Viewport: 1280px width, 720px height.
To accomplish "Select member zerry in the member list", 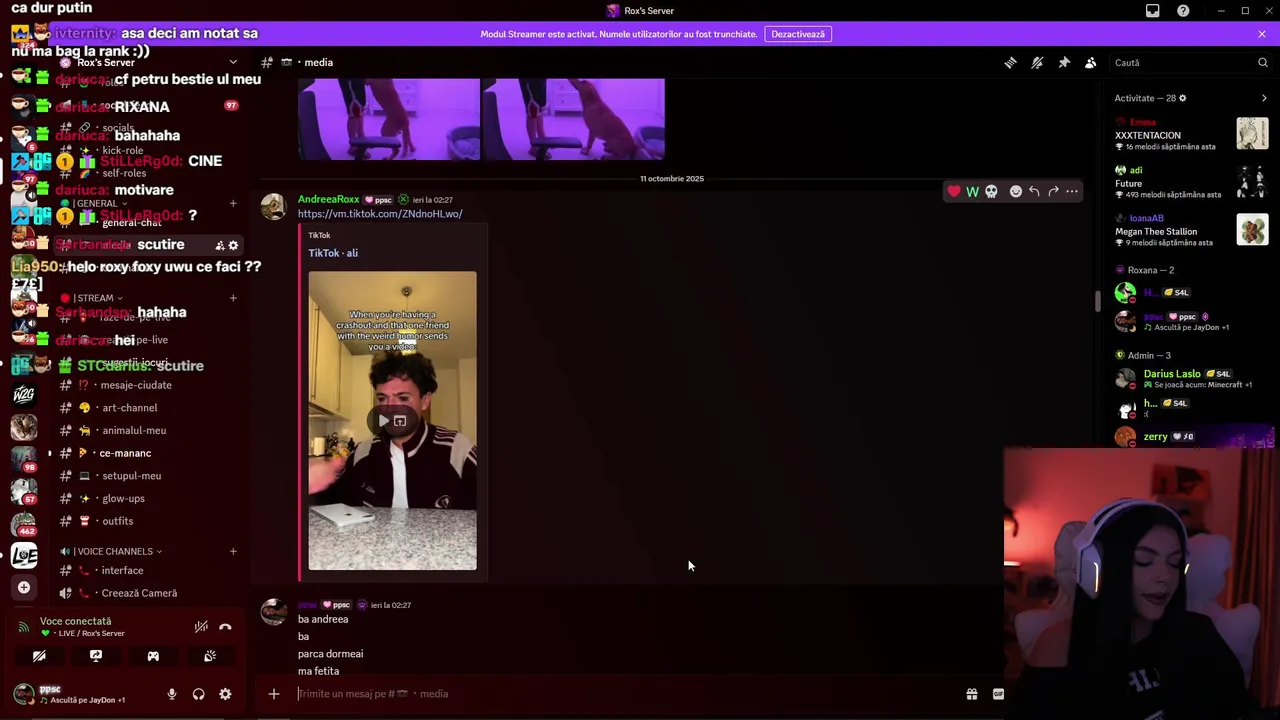I will tap(1193, 437).
